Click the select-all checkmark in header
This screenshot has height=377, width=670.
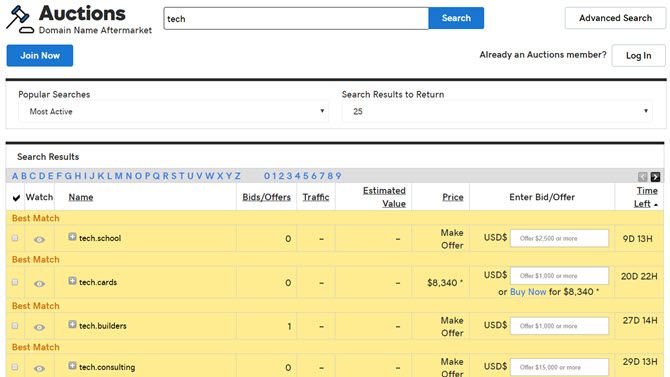[x=16, y=197]
